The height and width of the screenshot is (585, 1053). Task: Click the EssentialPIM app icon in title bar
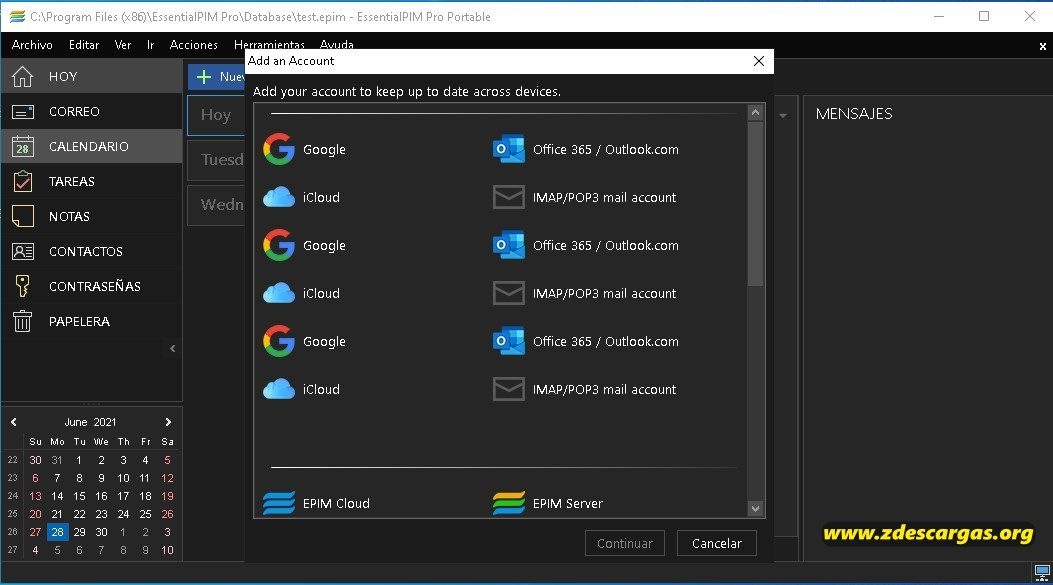pyautogui.click(x=17, y=17)
